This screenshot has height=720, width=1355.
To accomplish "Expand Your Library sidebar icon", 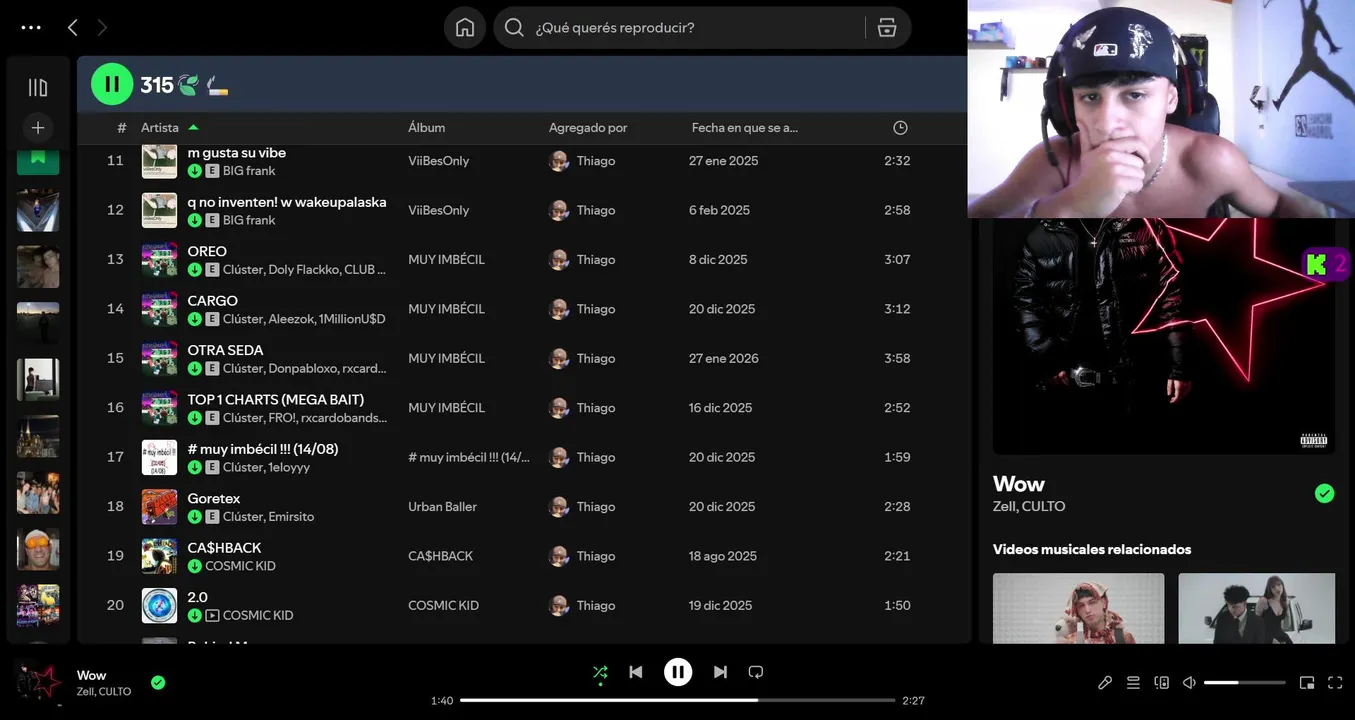I will [x=38, y=88].
